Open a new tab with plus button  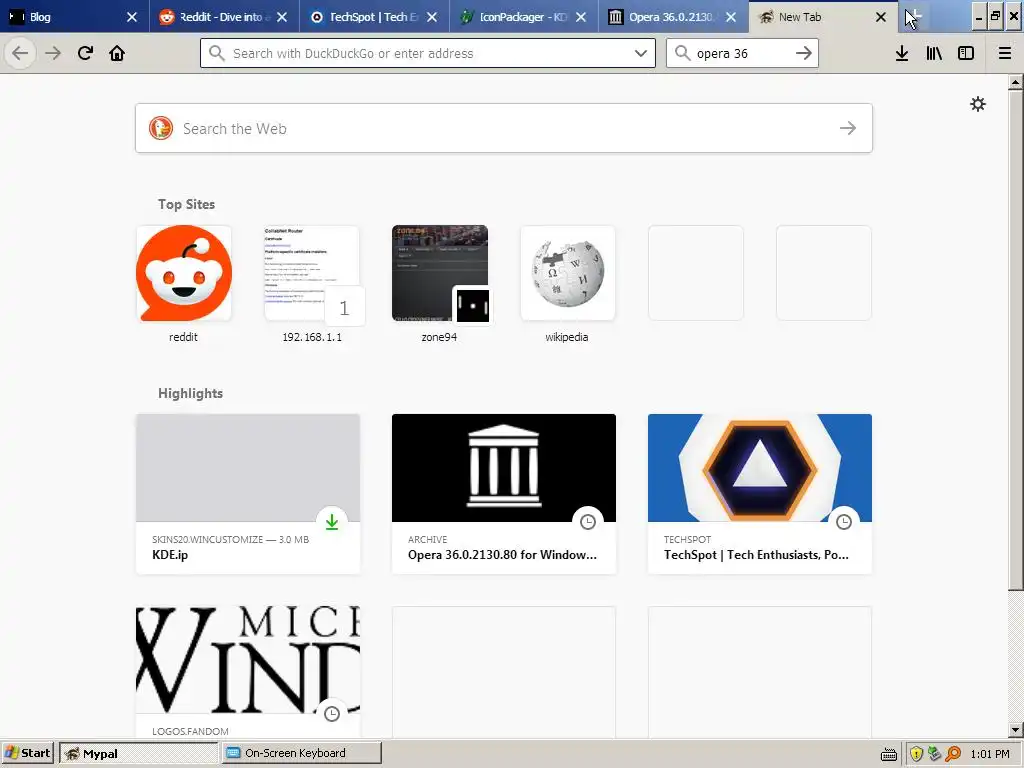click(912, 16)
